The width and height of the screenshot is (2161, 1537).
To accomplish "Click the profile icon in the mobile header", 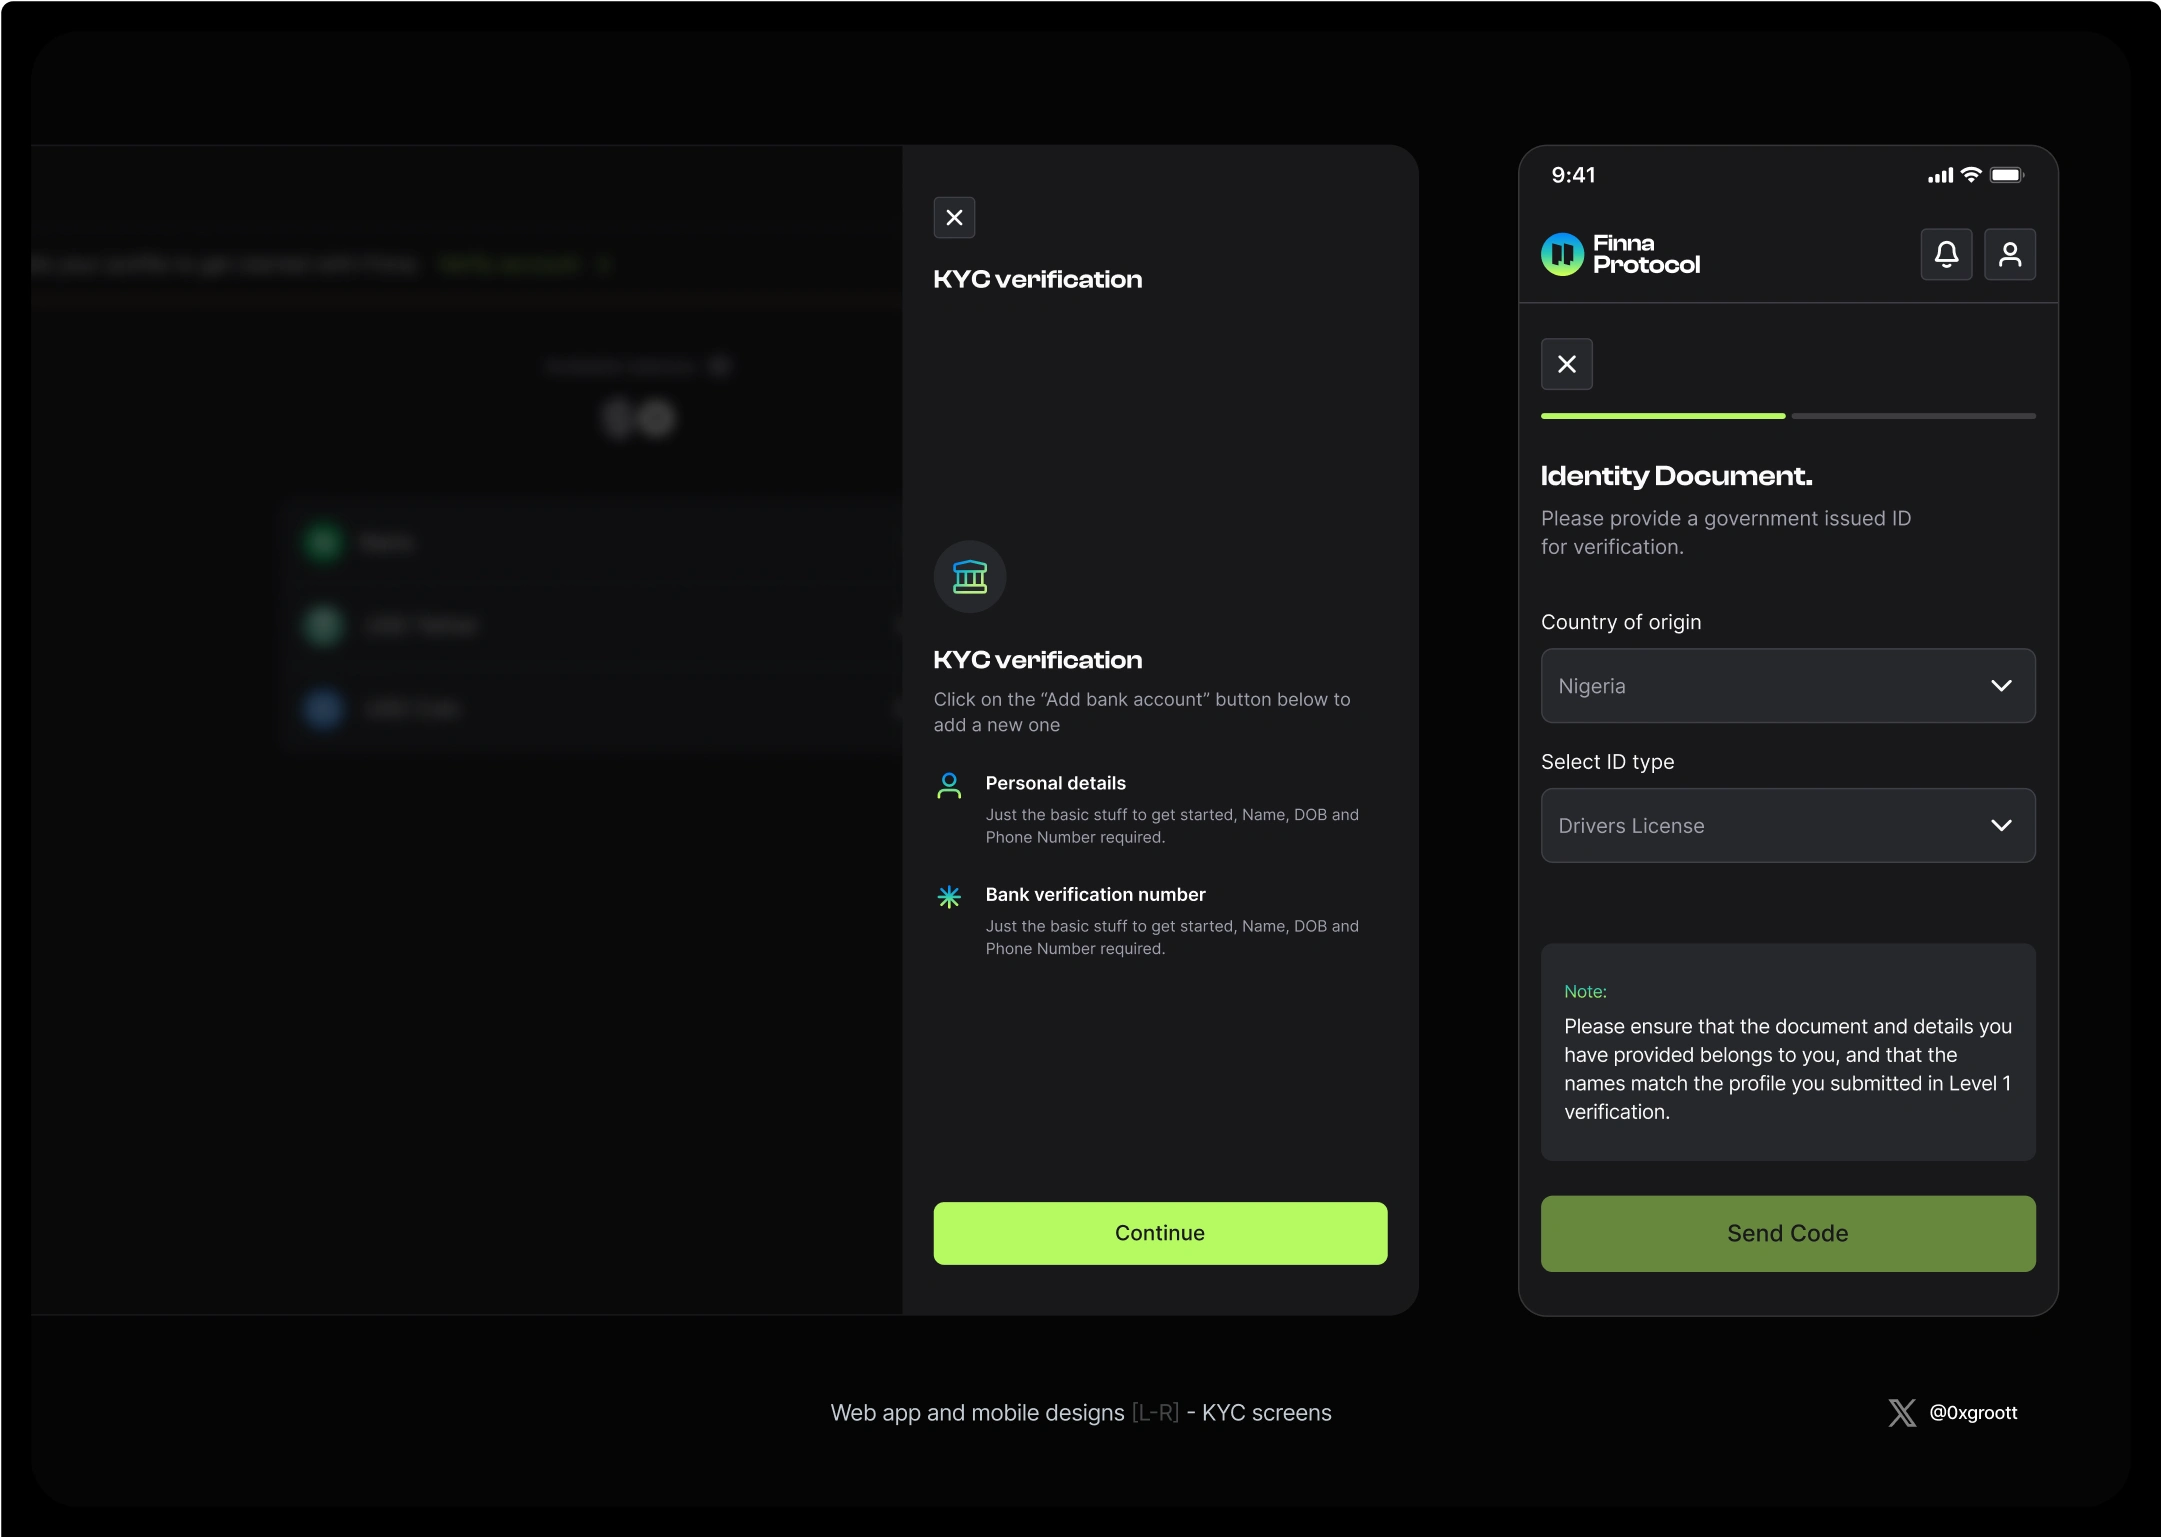I will 2011,254.
